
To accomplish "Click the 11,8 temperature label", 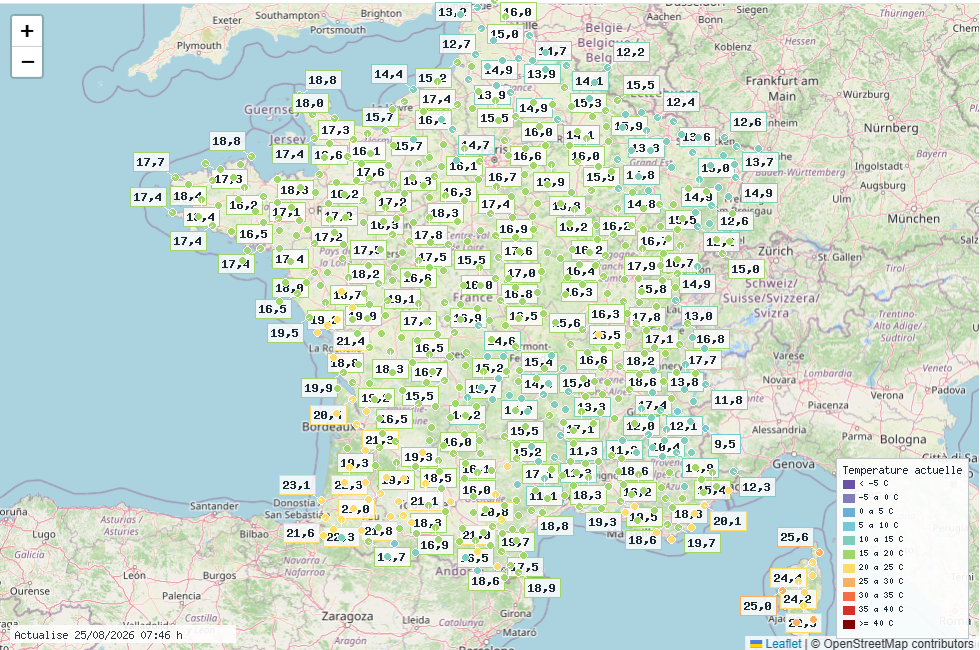I will tap(729, 400).
